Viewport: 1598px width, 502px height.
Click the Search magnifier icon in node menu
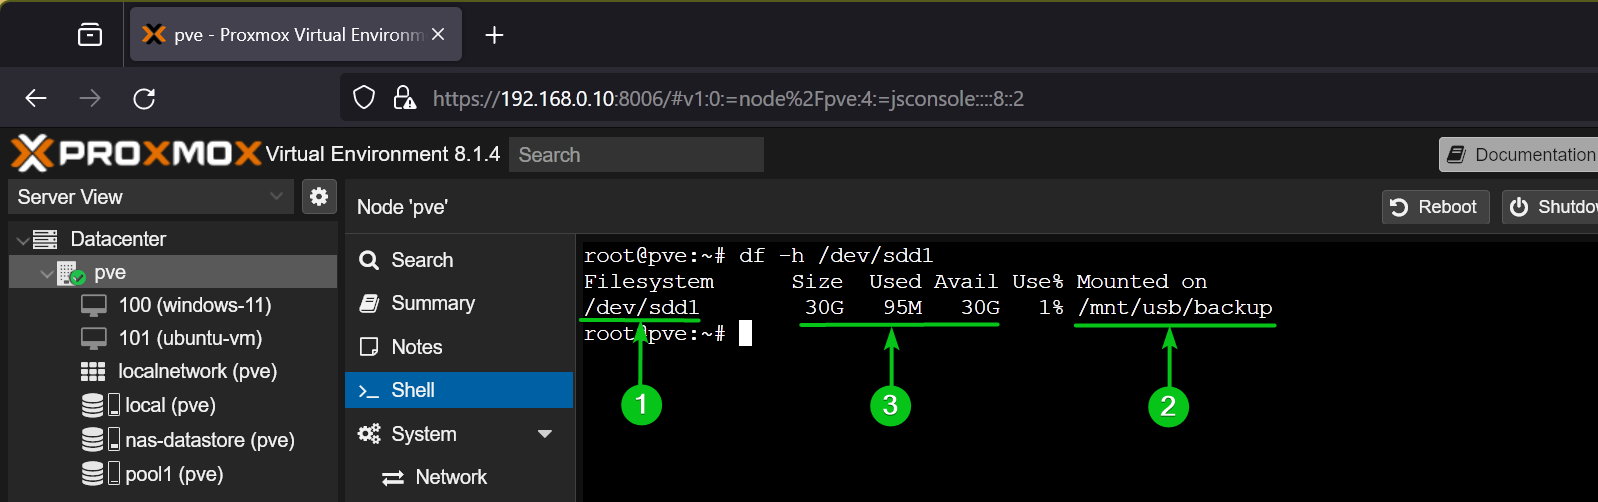(x=369, y=260)
